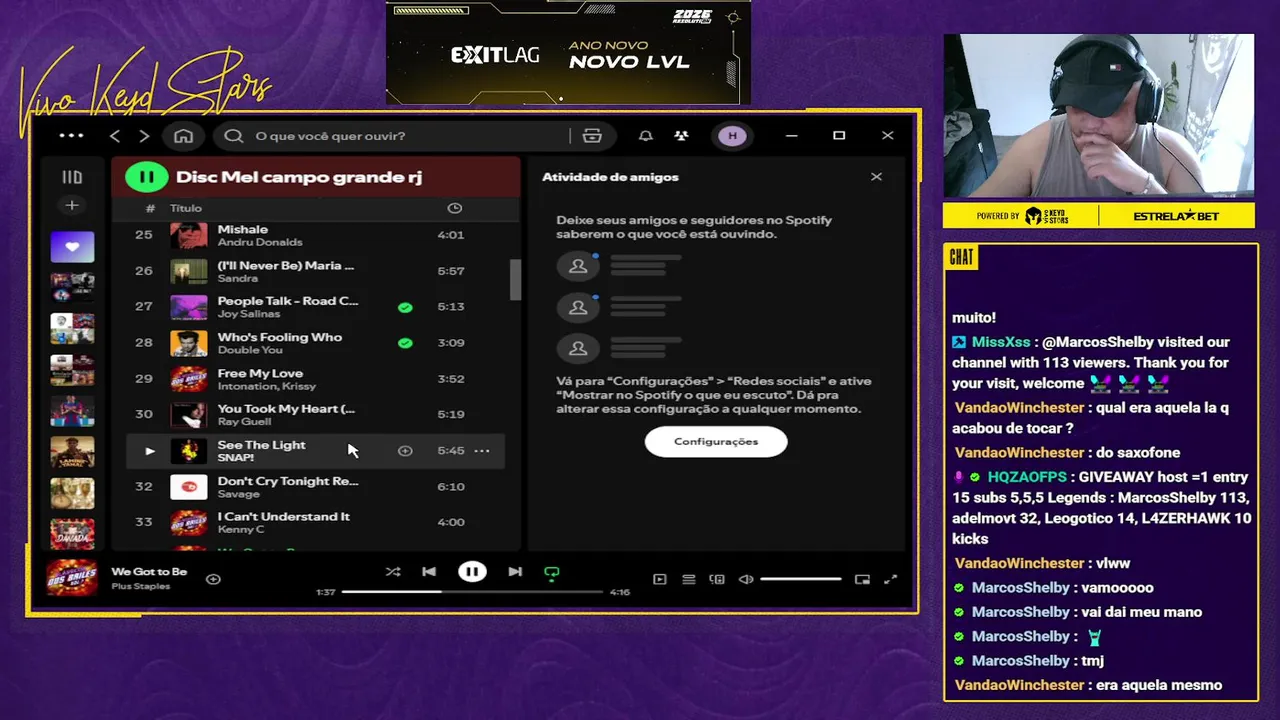The height and width of the screenshot is (720, 1280).
Task: Select track 'You Took My Heart'
Action: pyautogui.click(x=315, y=415)
